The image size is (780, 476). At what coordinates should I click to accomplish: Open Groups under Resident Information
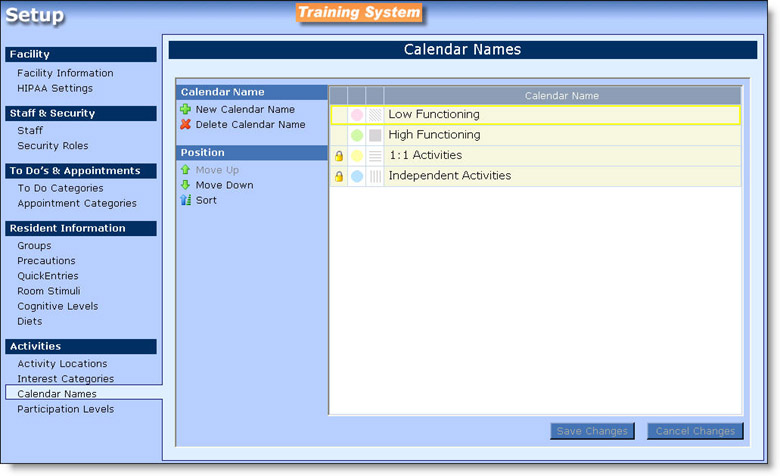click(34, 246)
